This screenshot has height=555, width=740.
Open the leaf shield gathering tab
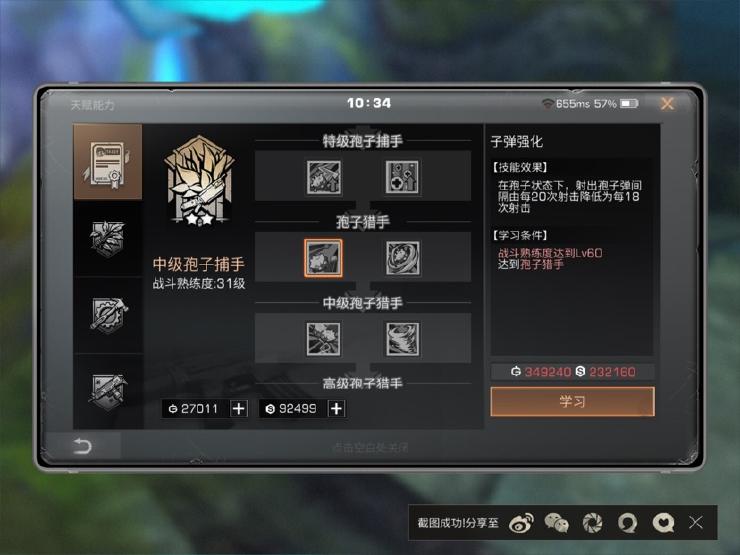pos(108,239)
